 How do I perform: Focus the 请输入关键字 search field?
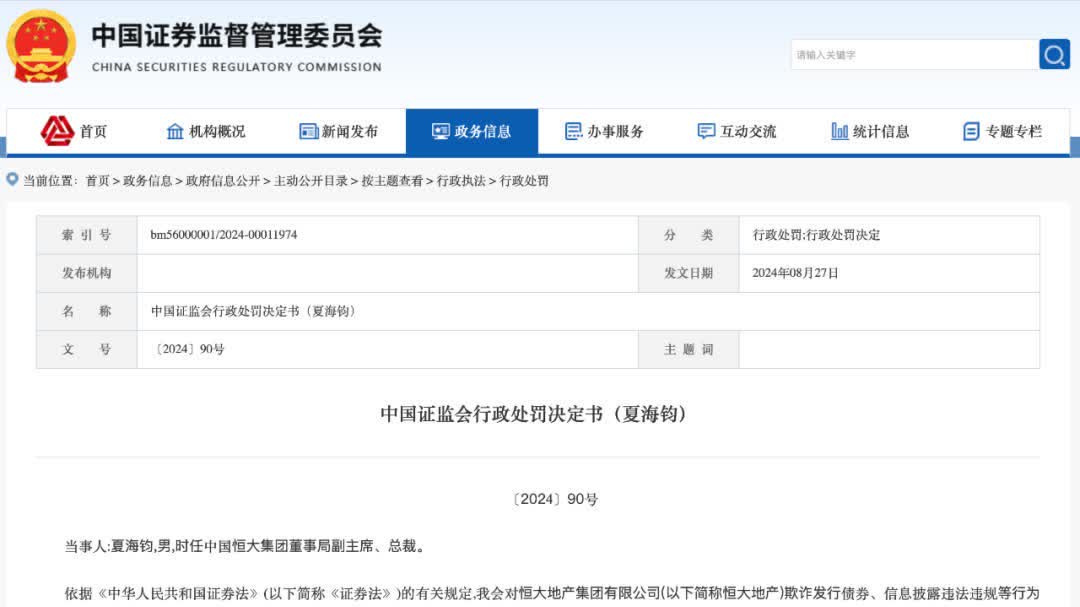point(912,55)
